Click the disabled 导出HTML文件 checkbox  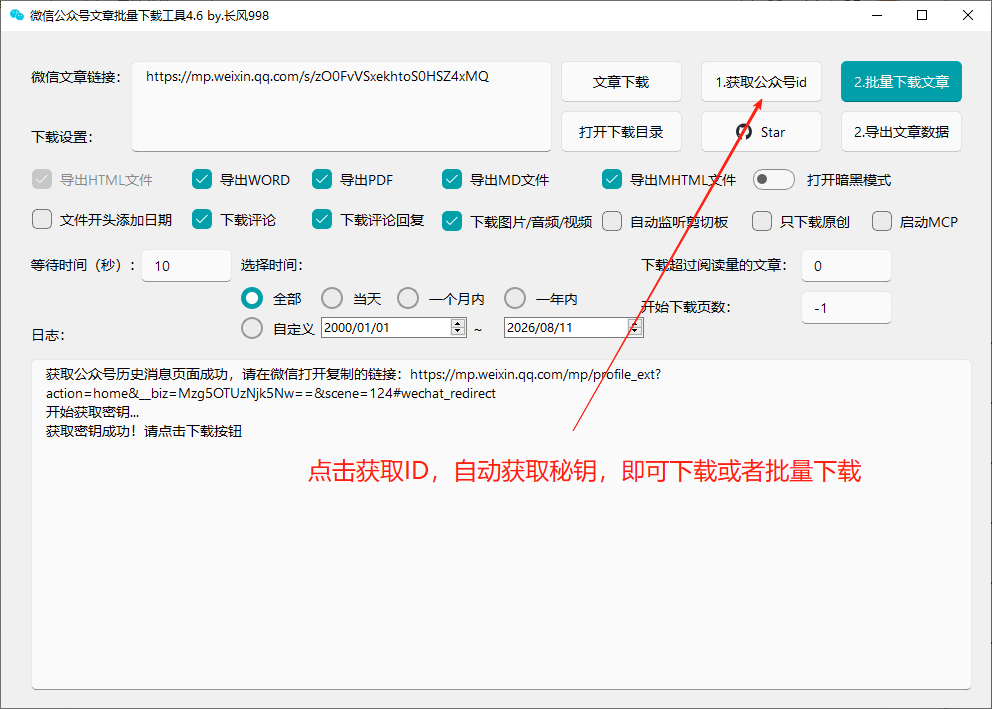(x=42, y=180)
